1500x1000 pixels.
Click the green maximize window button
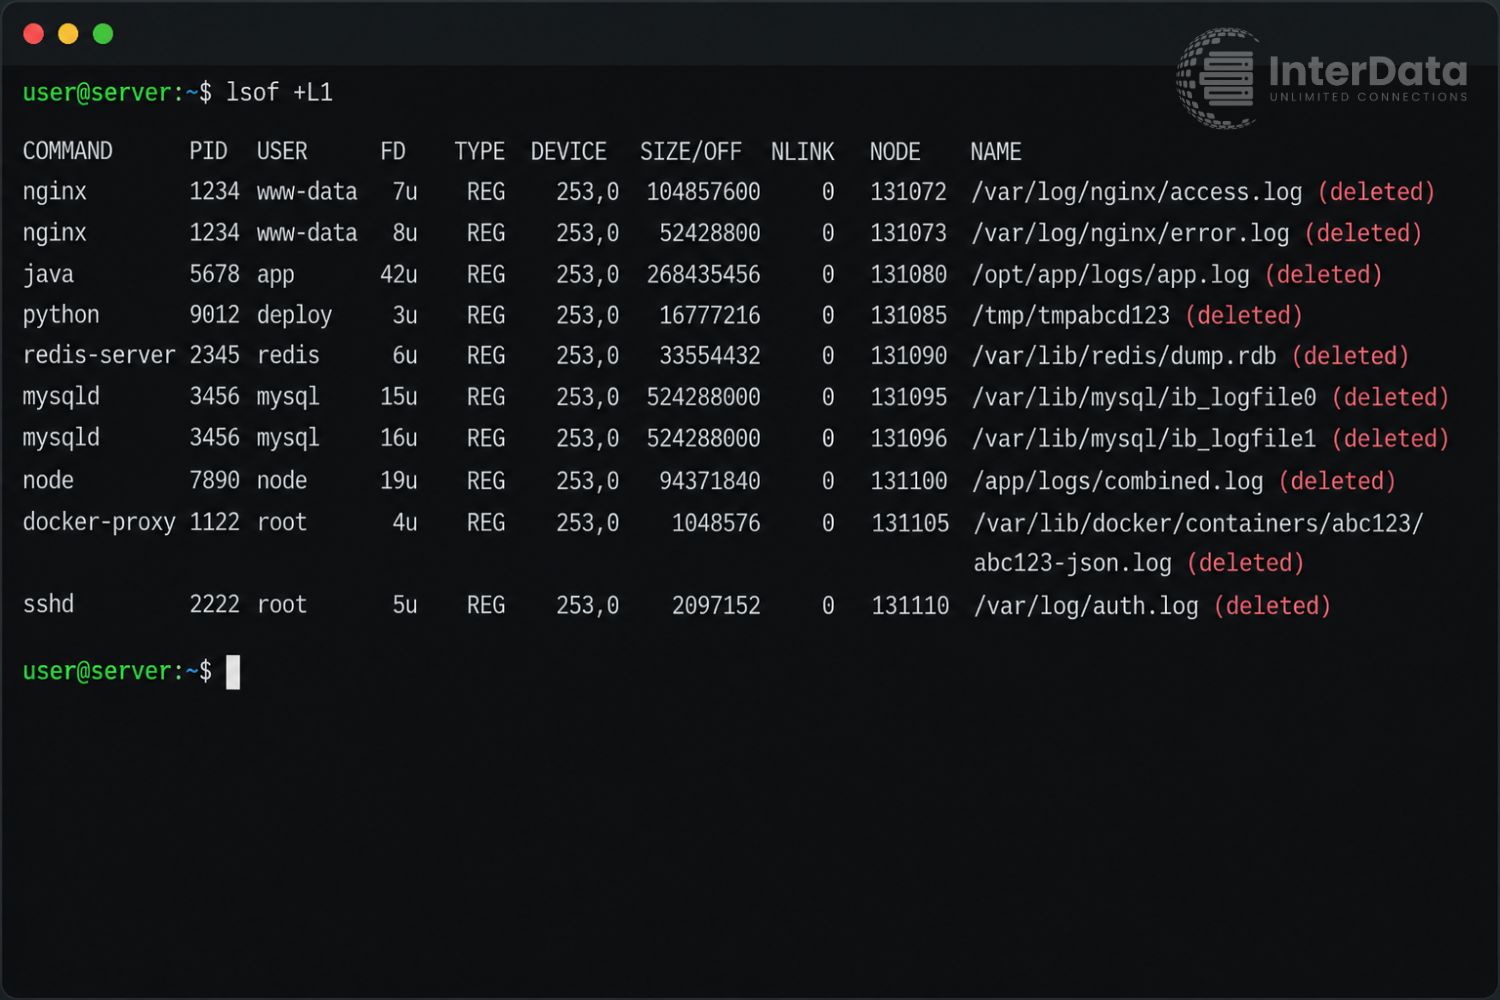pos(103,34)
